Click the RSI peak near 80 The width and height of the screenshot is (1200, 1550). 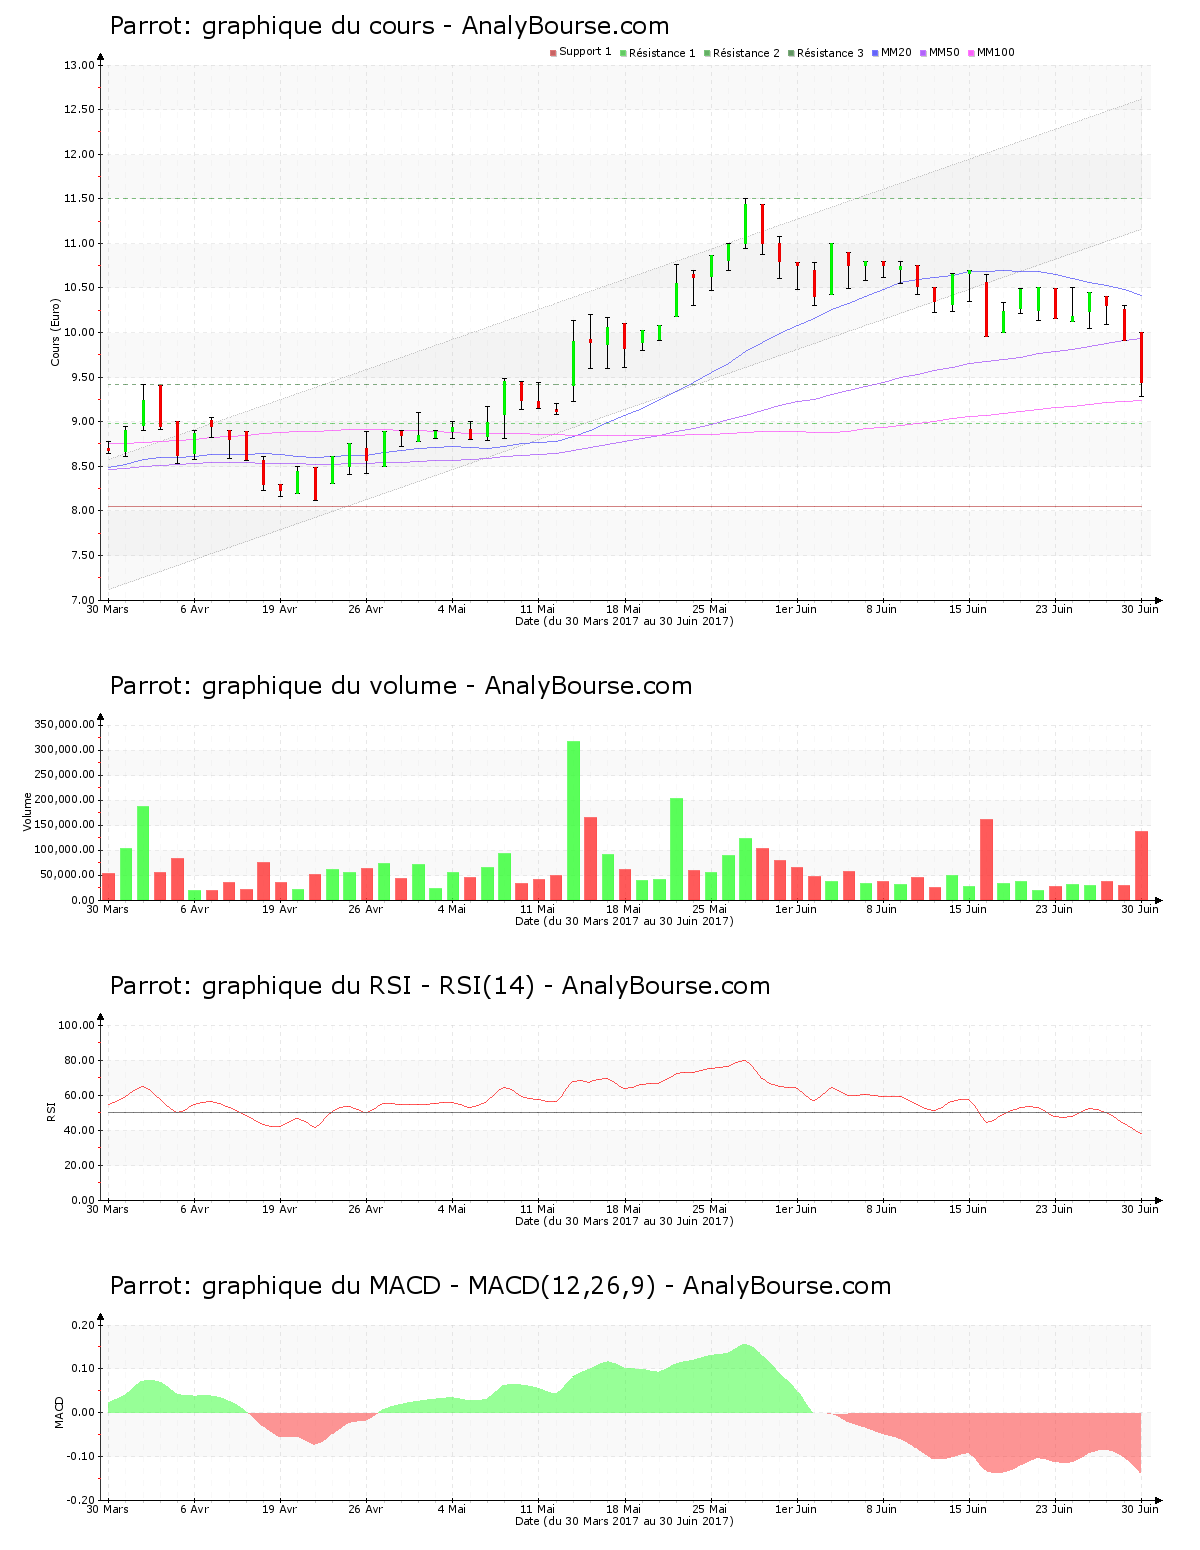743,1061
